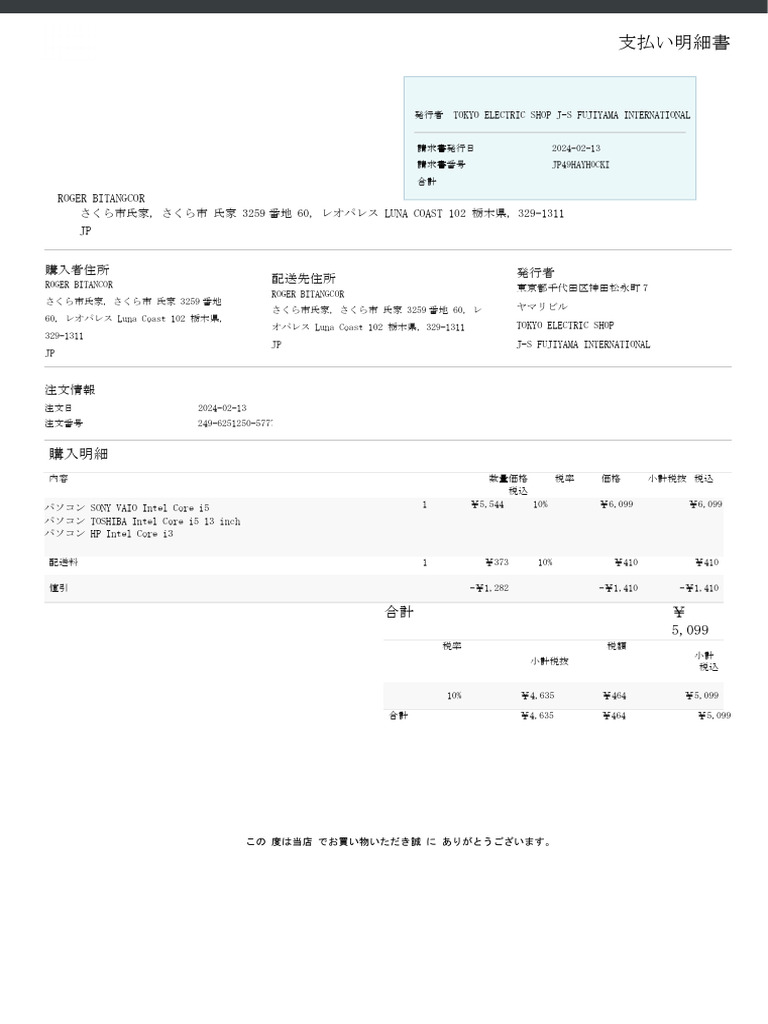Click the 税率 header in the purchase table
The width and height of the screenshot is (768, 1024).
tap(565, 479)
